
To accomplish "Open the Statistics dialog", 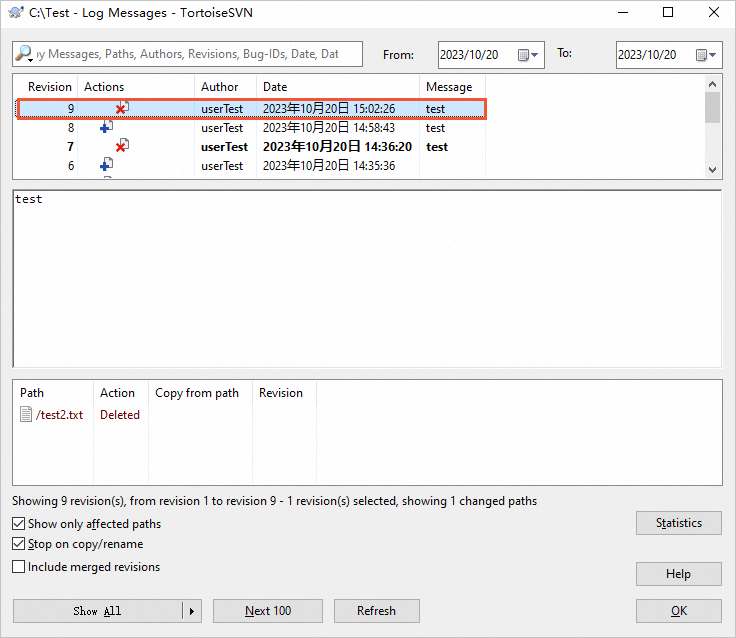I will [679, 523].
